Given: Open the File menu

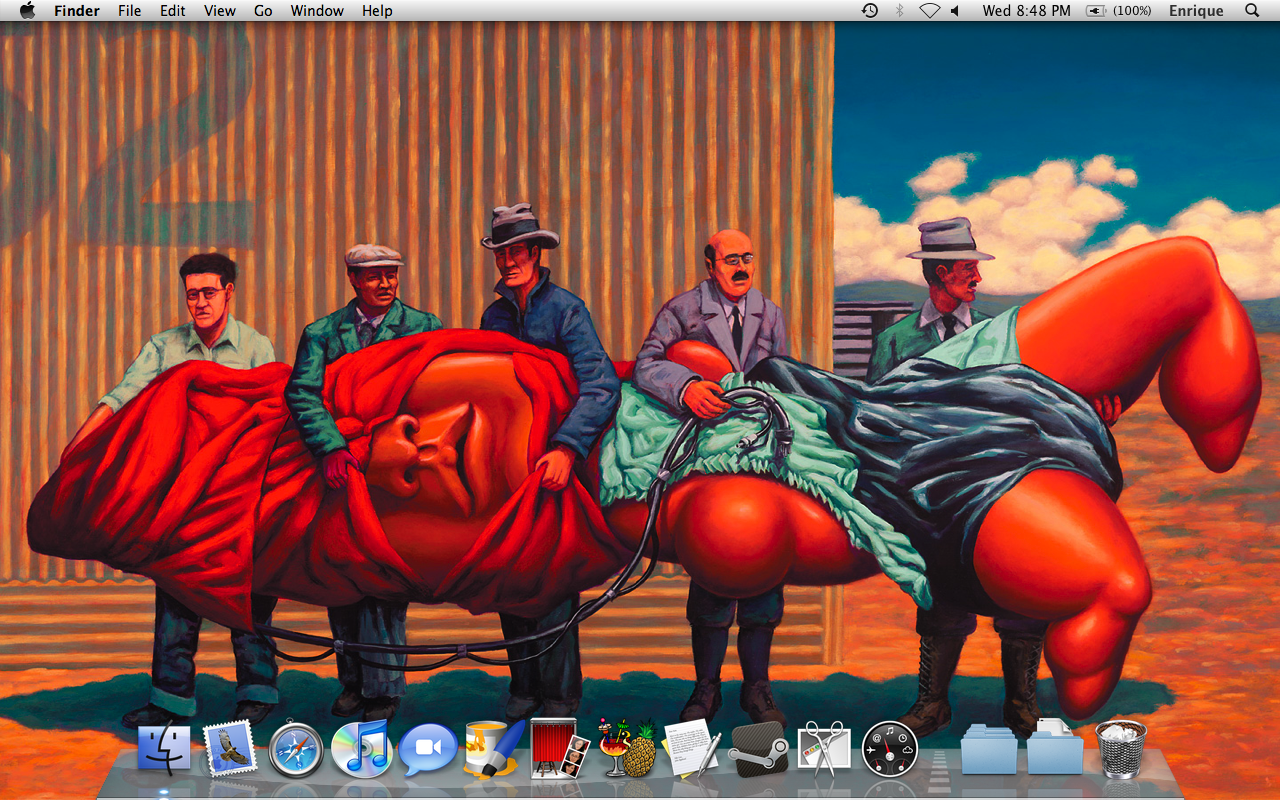Looking at the screenshot, I should 129,10.
